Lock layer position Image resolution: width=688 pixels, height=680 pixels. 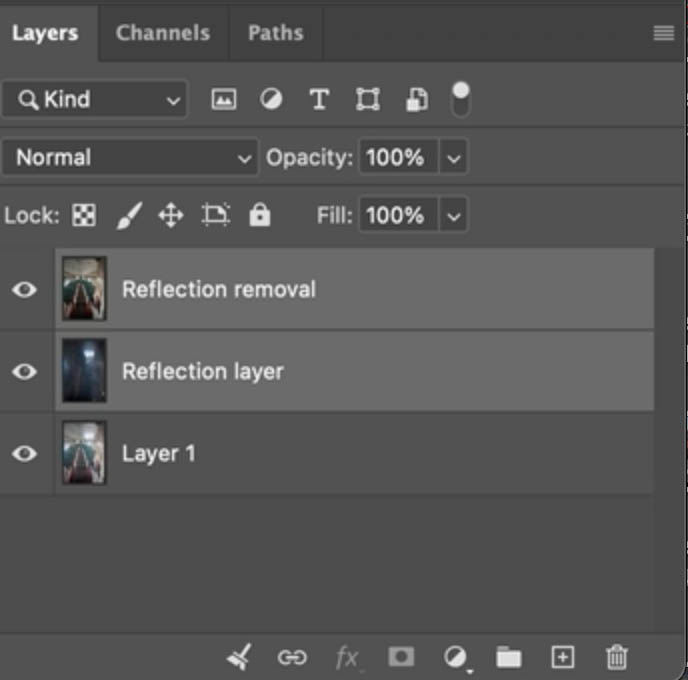171,215
